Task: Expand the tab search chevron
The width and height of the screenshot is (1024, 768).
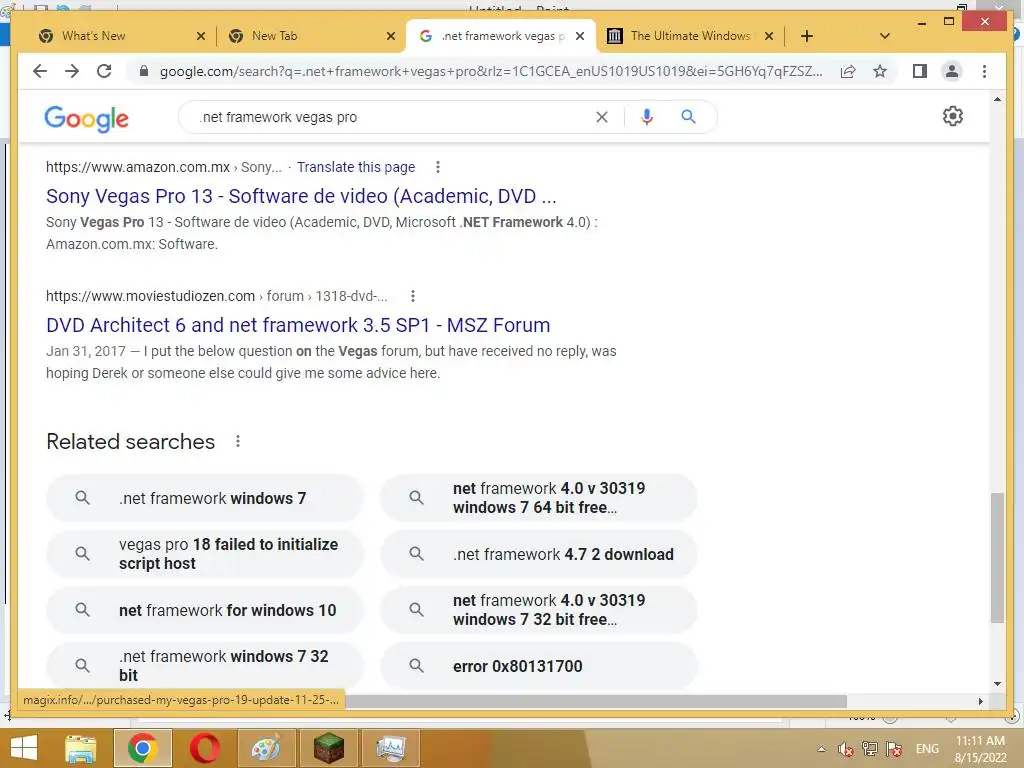Action: click(885, 36)
